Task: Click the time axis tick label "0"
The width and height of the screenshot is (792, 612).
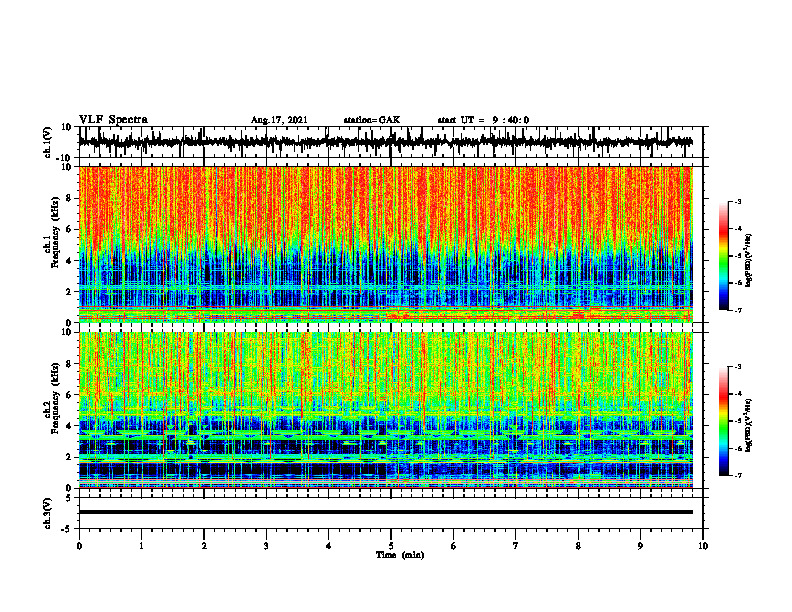Action: pos(79,546)
